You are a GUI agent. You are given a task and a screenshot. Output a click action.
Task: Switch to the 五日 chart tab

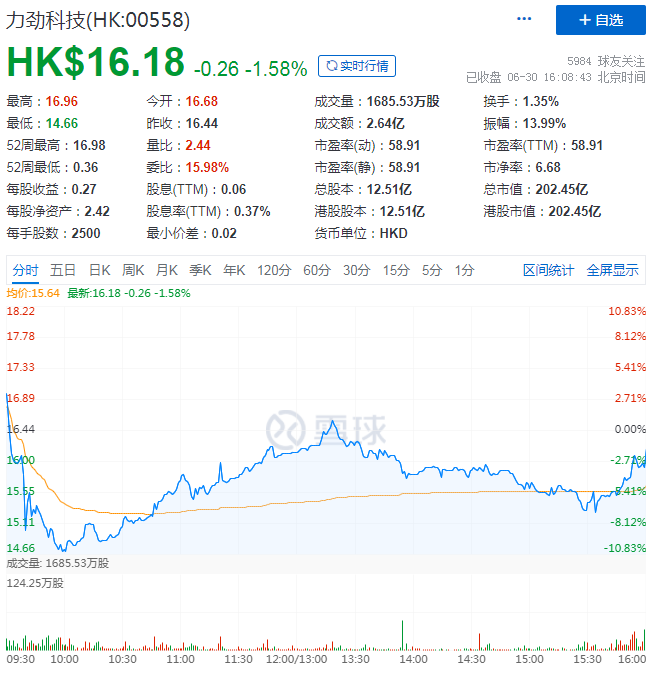coord(63,270)
